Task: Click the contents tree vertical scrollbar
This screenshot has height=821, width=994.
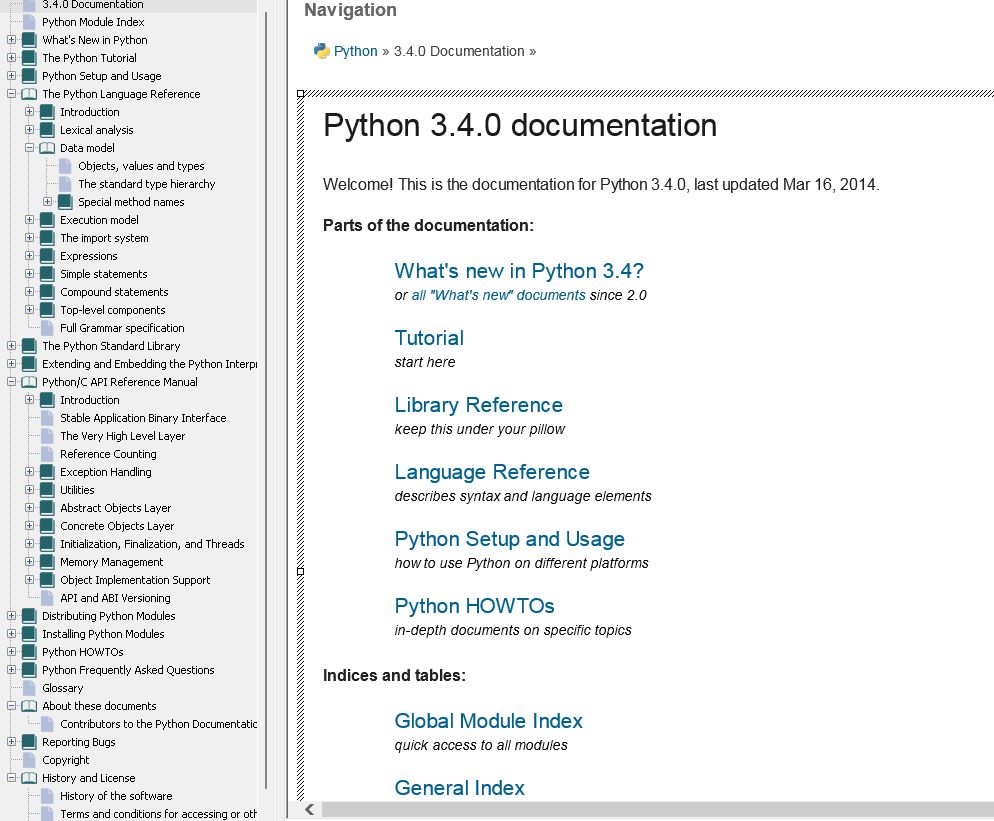Action: click(x=266, y=399)
